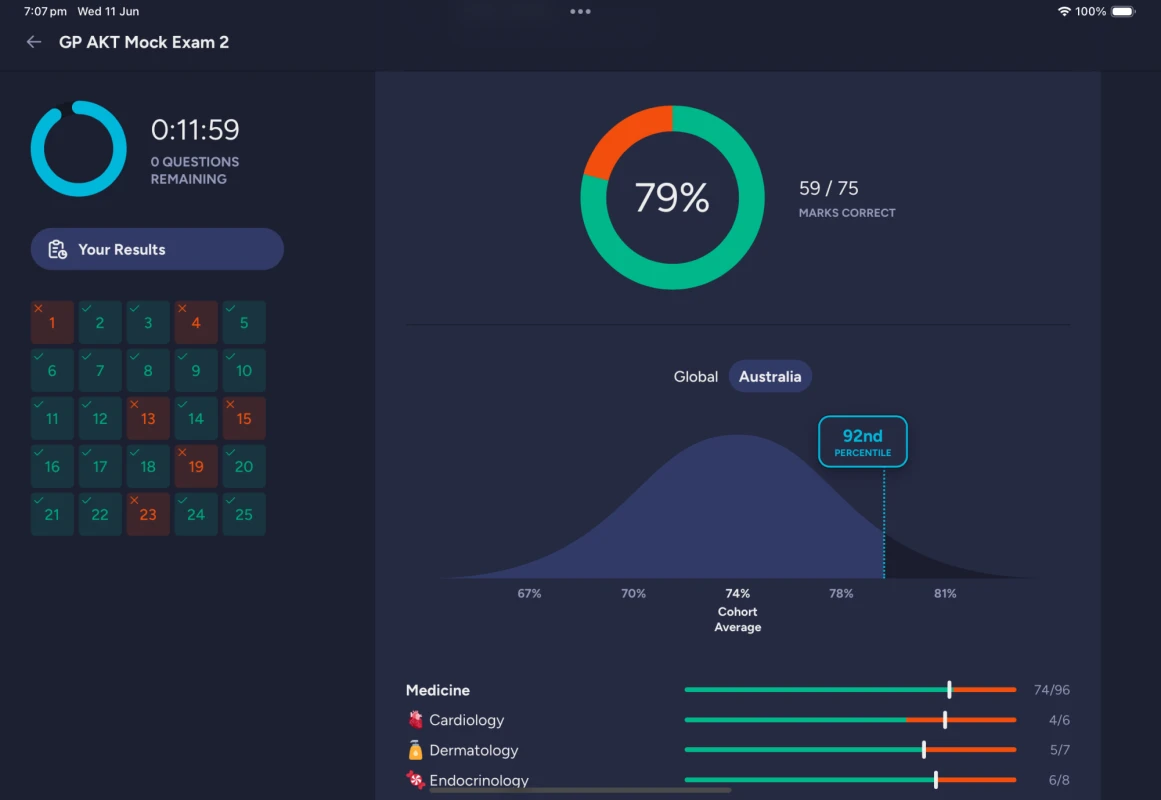Select the Australia cohort option
This screenshot has height=800, width=1161.
click(769, 377)
